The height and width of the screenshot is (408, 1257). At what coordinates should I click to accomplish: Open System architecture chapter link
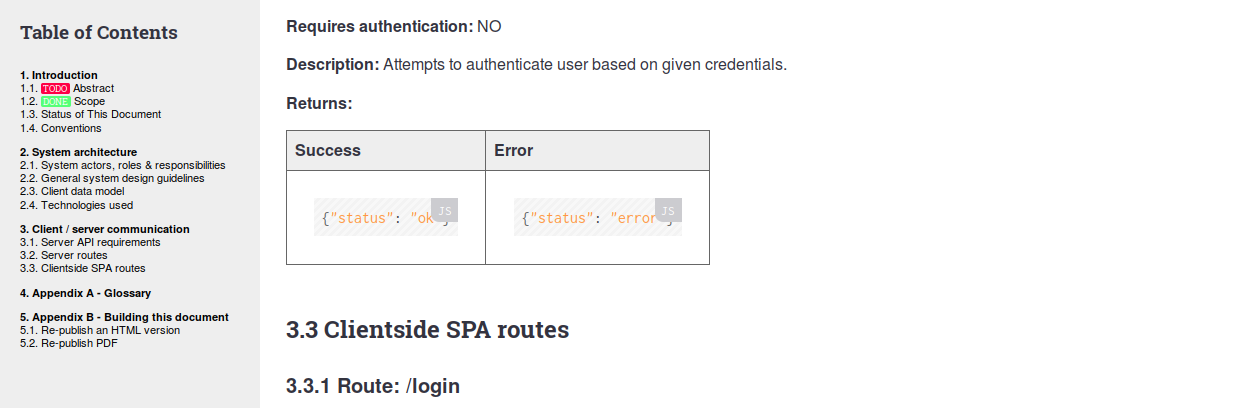[x=78, y=152]
